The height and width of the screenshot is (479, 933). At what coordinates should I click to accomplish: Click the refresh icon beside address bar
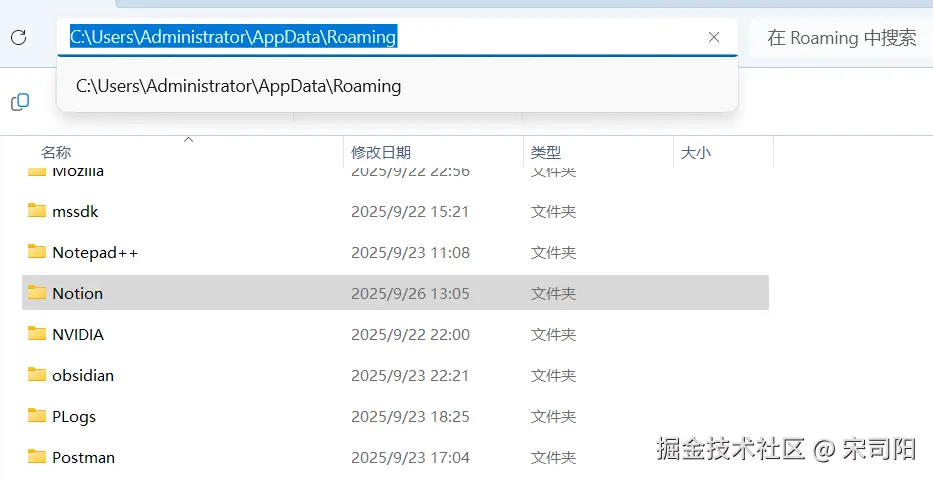coord(19,37)
